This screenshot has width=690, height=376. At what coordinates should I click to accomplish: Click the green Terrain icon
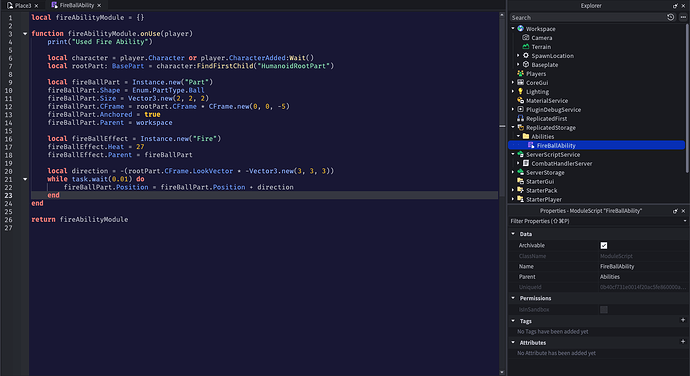(525, 47)
